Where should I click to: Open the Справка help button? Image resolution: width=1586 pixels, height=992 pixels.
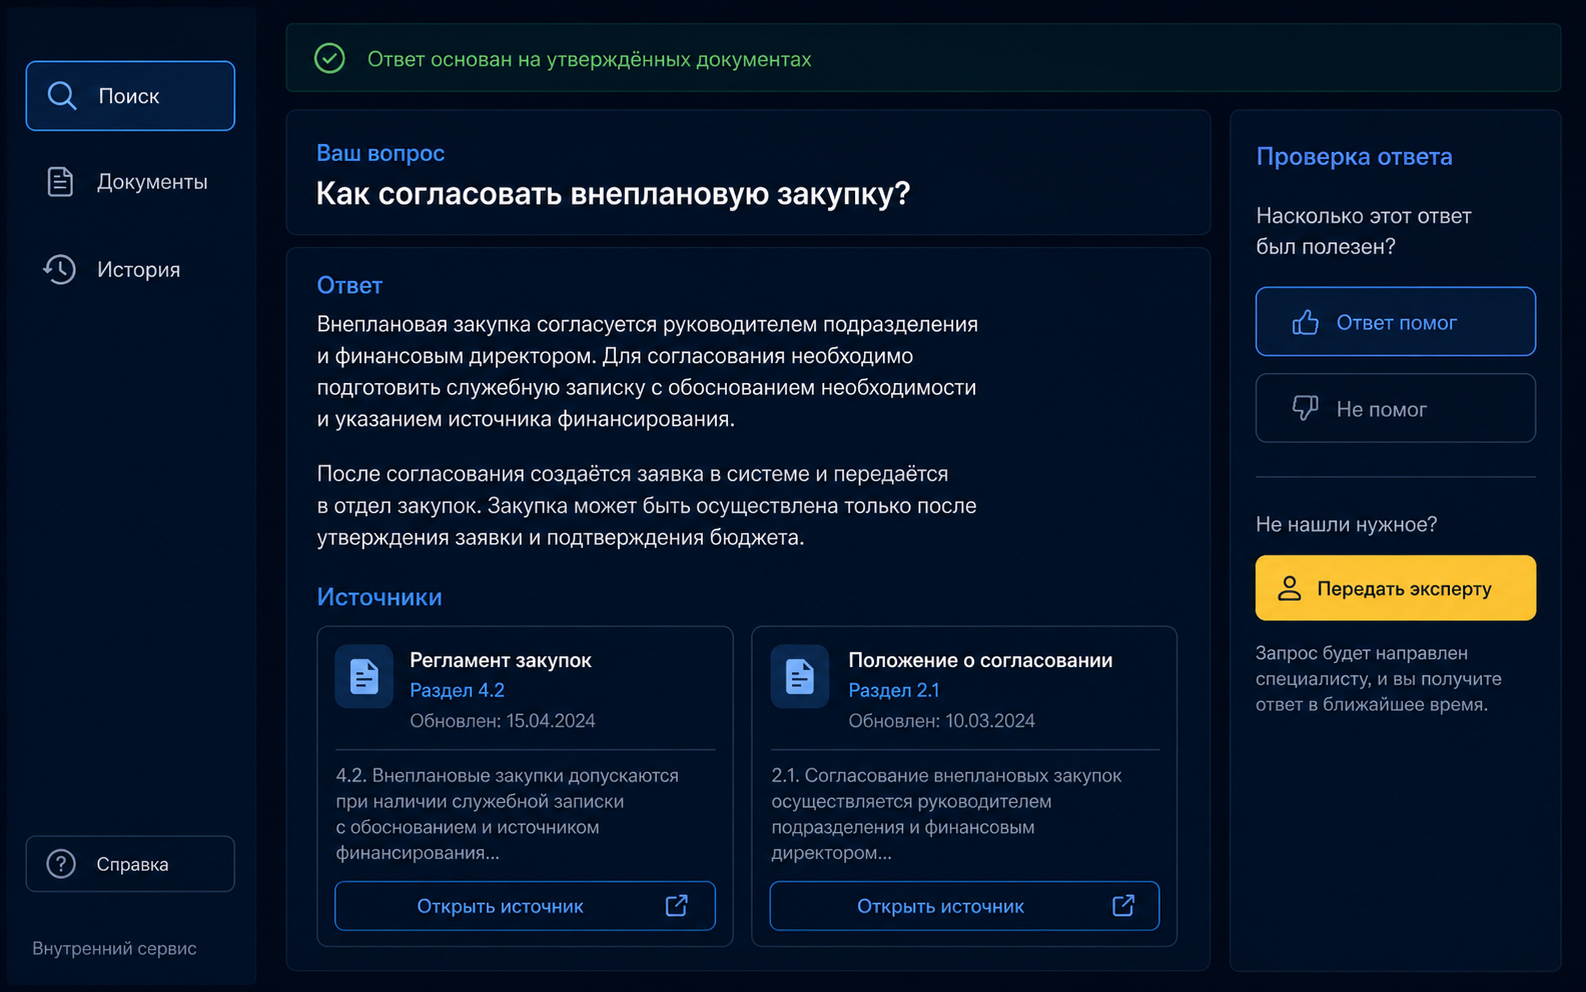(x=130, y=864)
